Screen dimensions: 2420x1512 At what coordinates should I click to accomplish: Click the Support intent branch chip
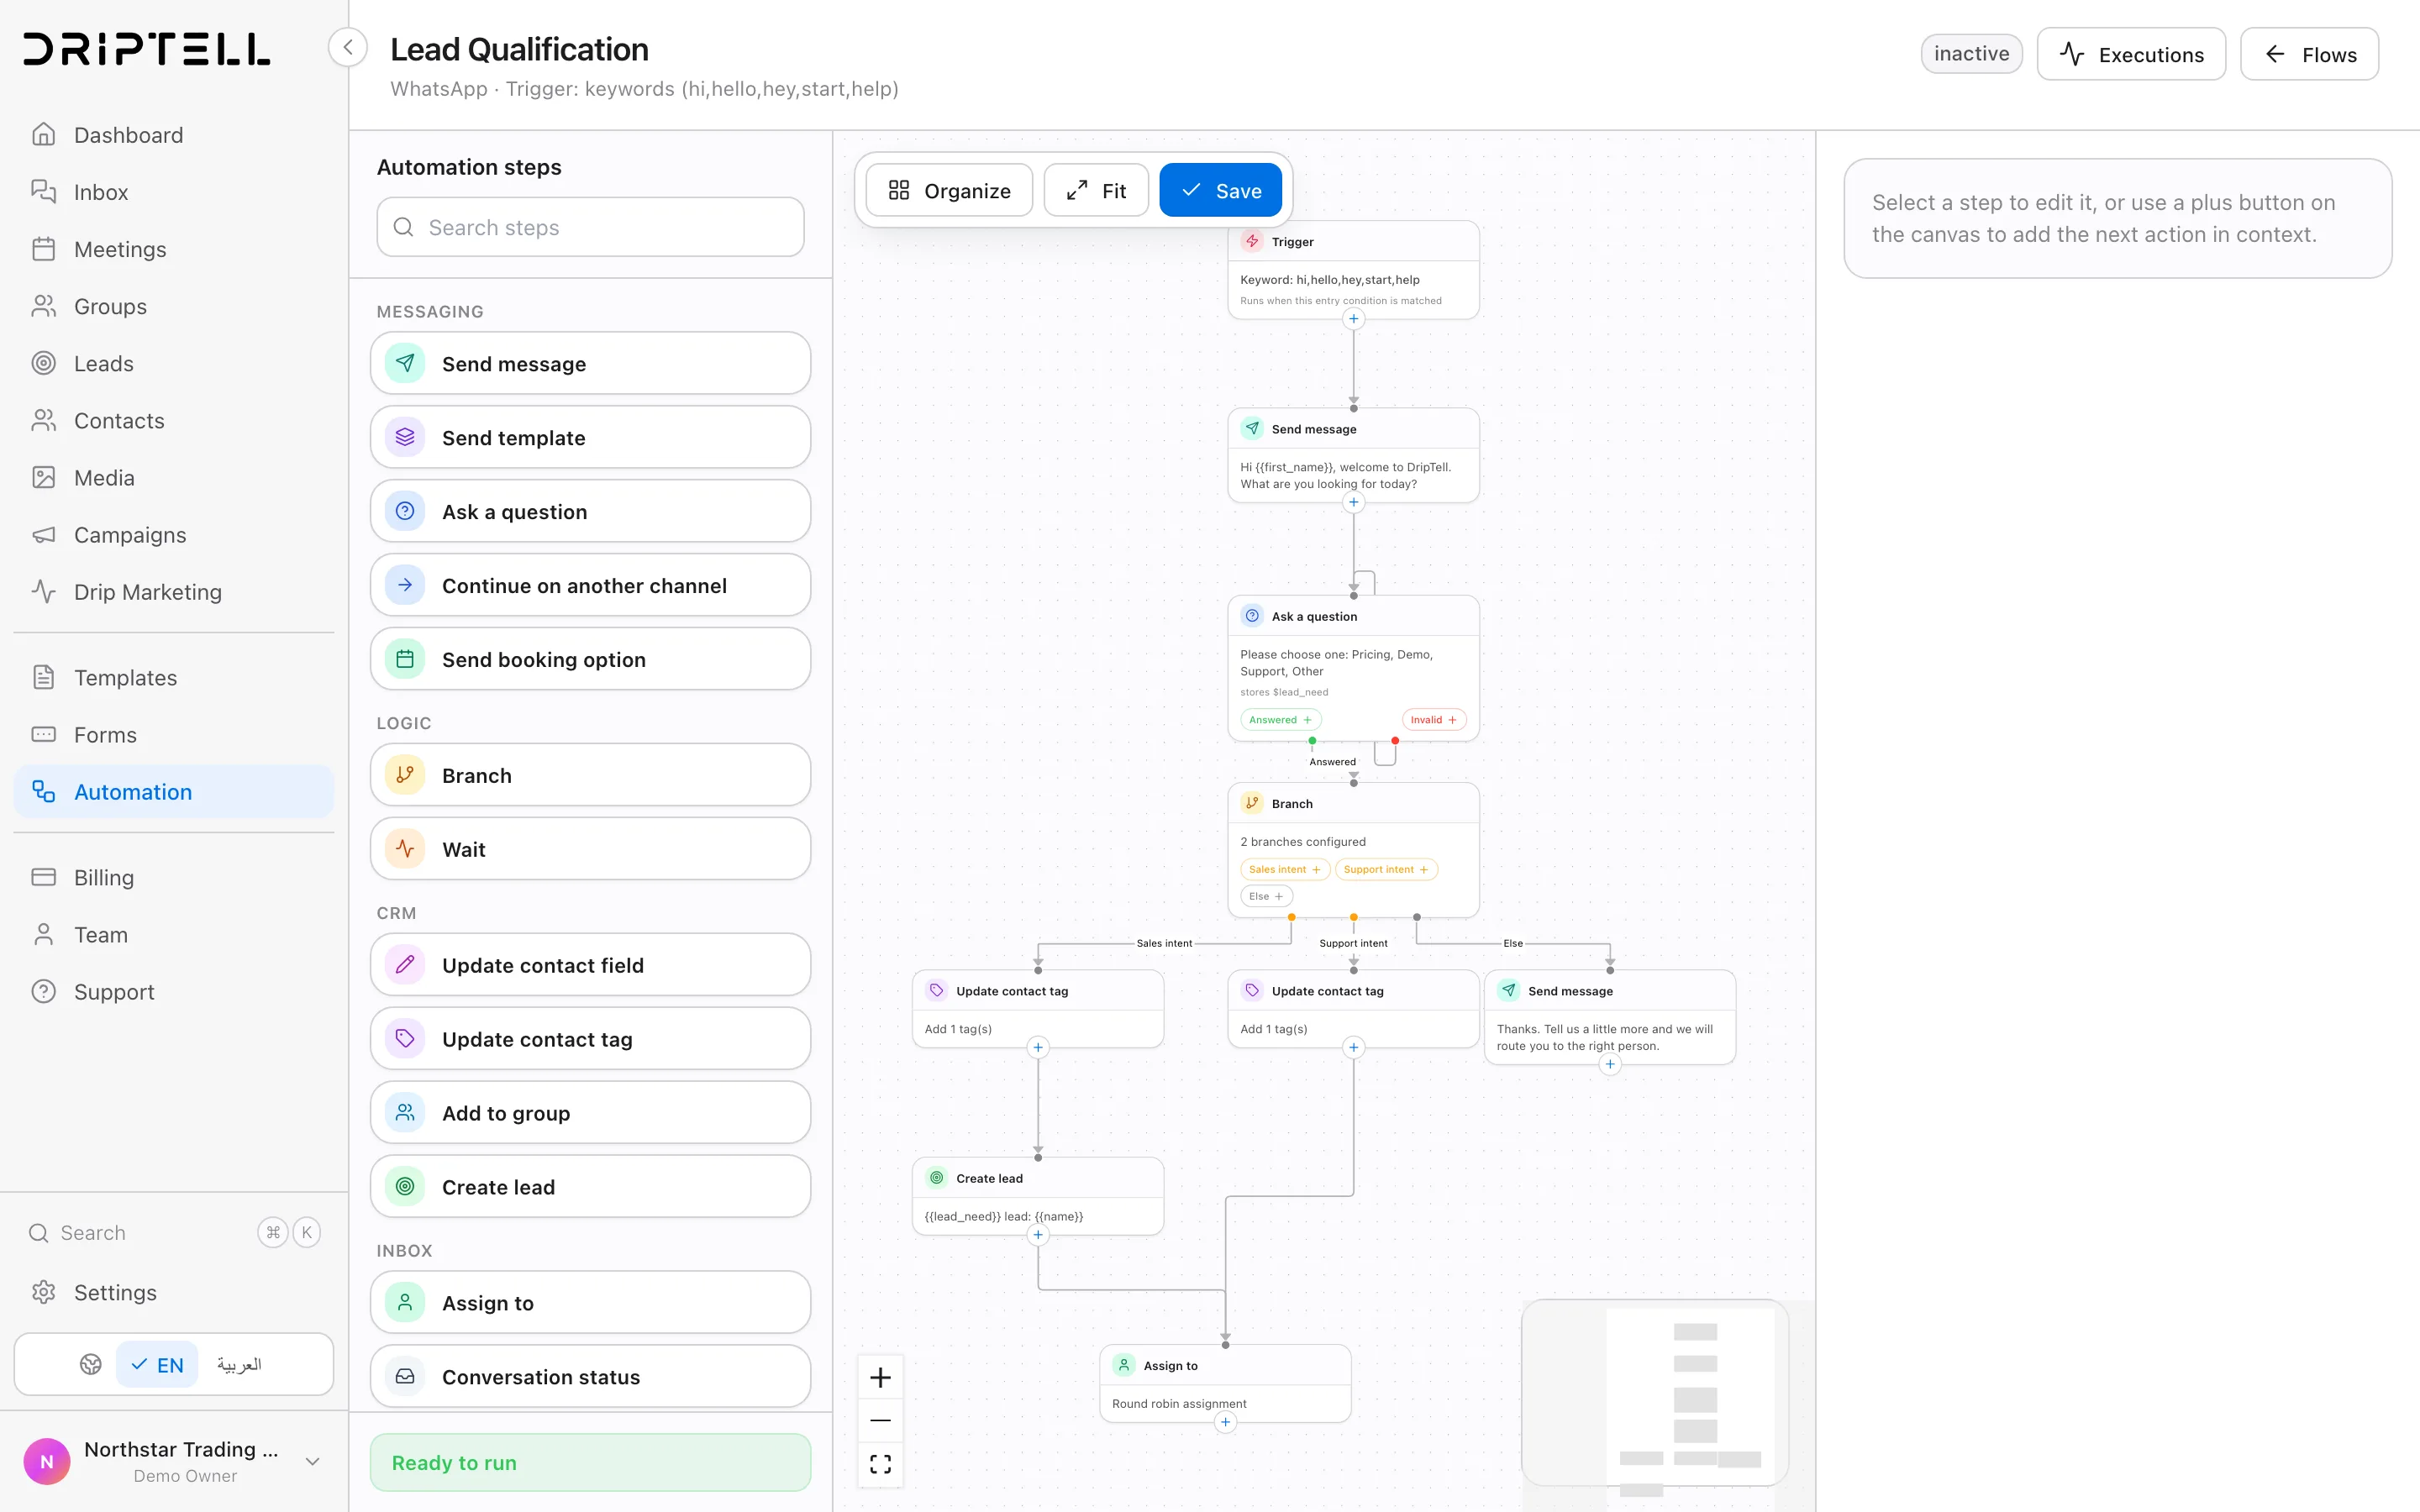[x=1385, y=869]
